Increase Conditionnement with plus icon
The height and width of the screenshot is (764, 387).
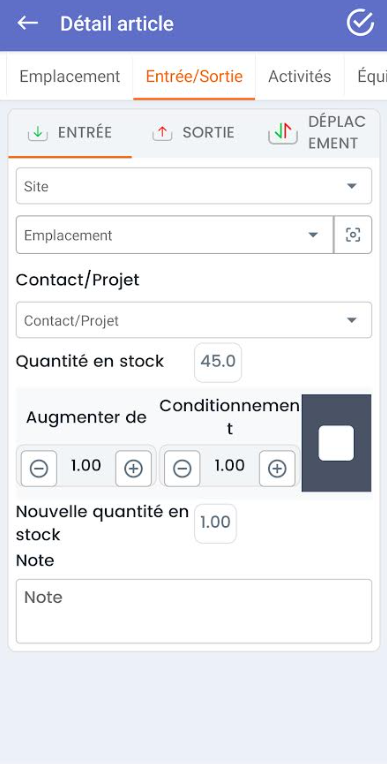coord(277,468)
